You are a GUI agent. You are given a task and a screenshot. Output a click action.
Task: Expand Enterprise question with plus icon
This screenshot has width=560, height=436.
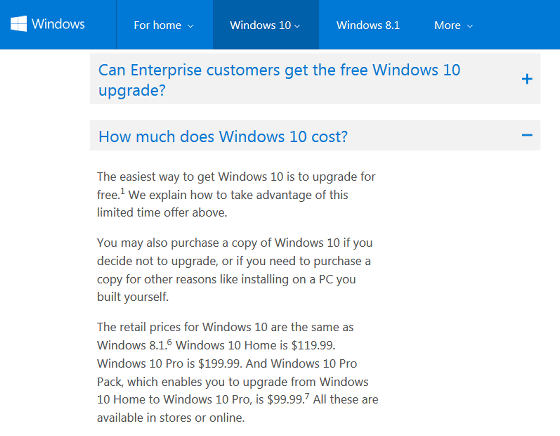click(x=527, y=79)
